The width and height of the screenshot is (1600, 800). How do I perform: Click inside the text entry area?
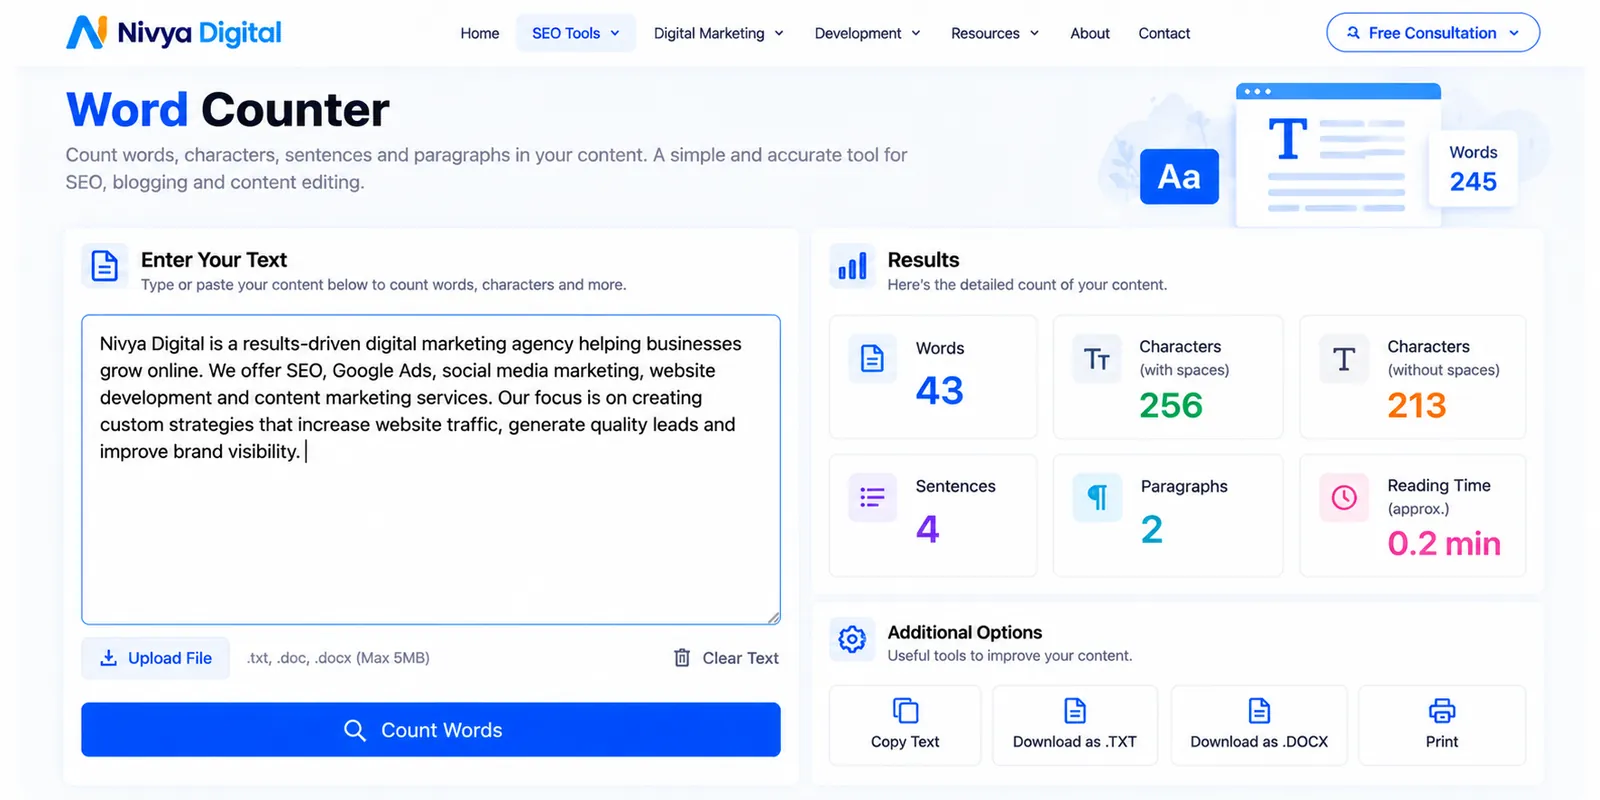coord(431,470)
